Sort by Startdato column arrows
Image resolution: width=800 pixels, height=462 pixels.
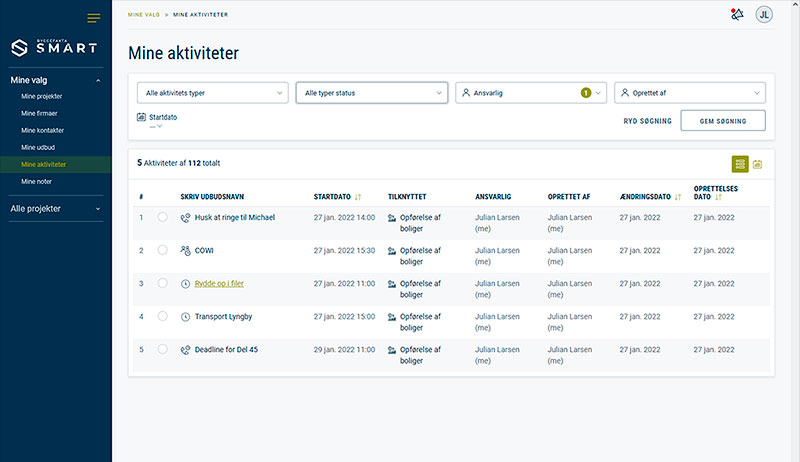[358, 196]
